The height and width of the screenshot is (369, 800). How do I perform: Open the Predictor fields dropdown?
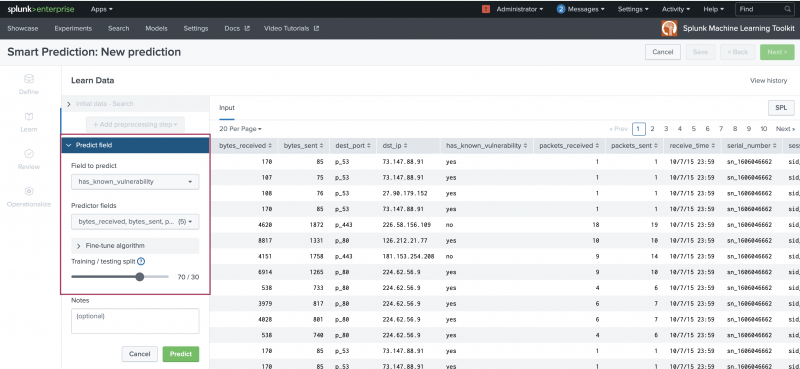click(x=135, y=222)
